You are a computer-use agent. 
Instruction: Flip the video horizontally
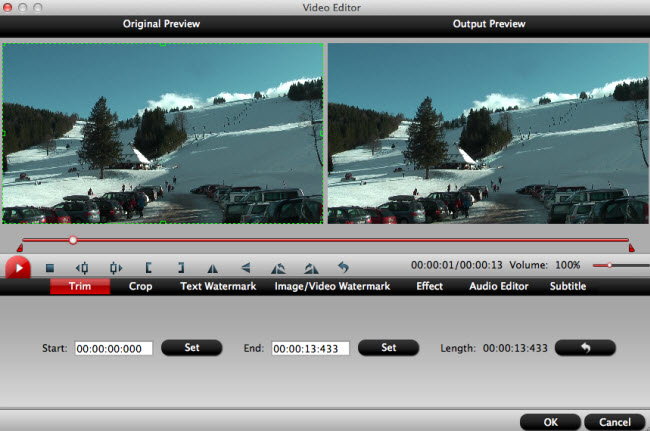coord(212,269)
